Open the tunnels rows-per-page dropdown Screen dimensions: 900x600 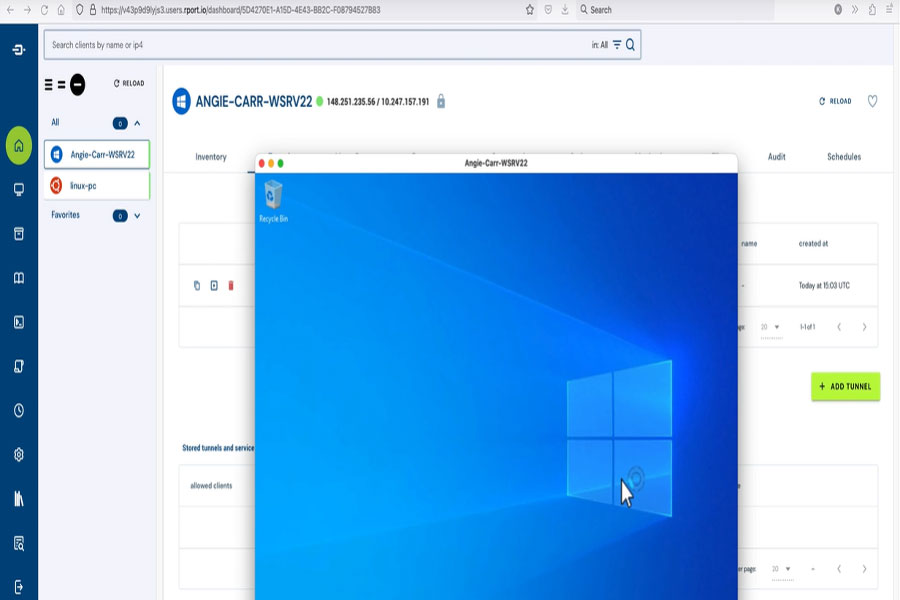[770, 327]
